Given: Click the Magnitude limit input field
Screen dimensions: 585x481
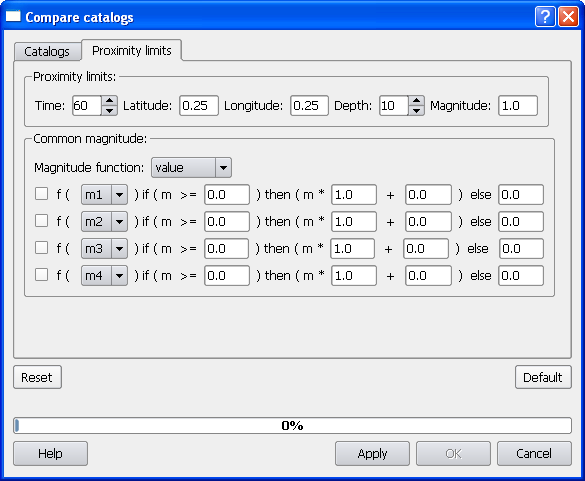Looking at the screenshot, I should pyautogui.click(x=518, y=106).
